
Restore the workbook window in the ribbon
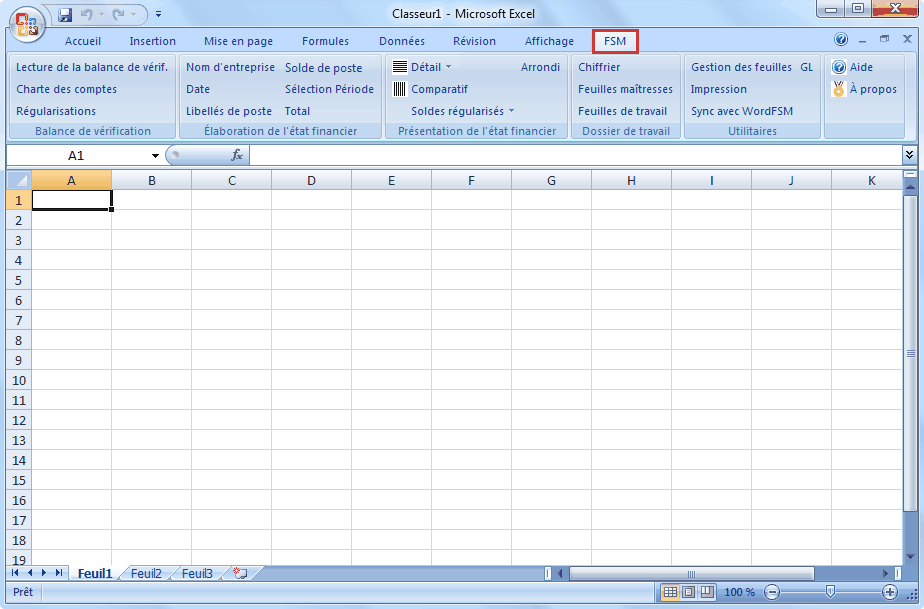pyautogui.click(x=885, y=39)
